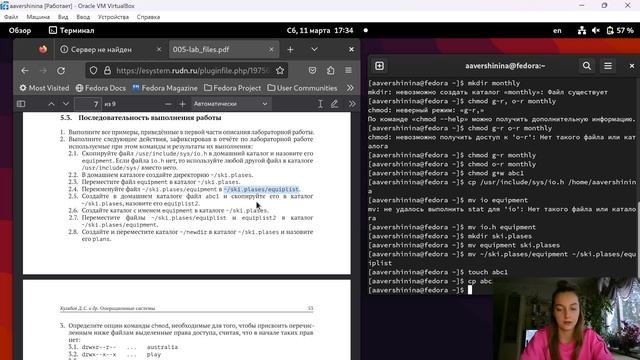The image size is (640, 360).
Task: Click the terminal search icon
Action: point(587,66)
